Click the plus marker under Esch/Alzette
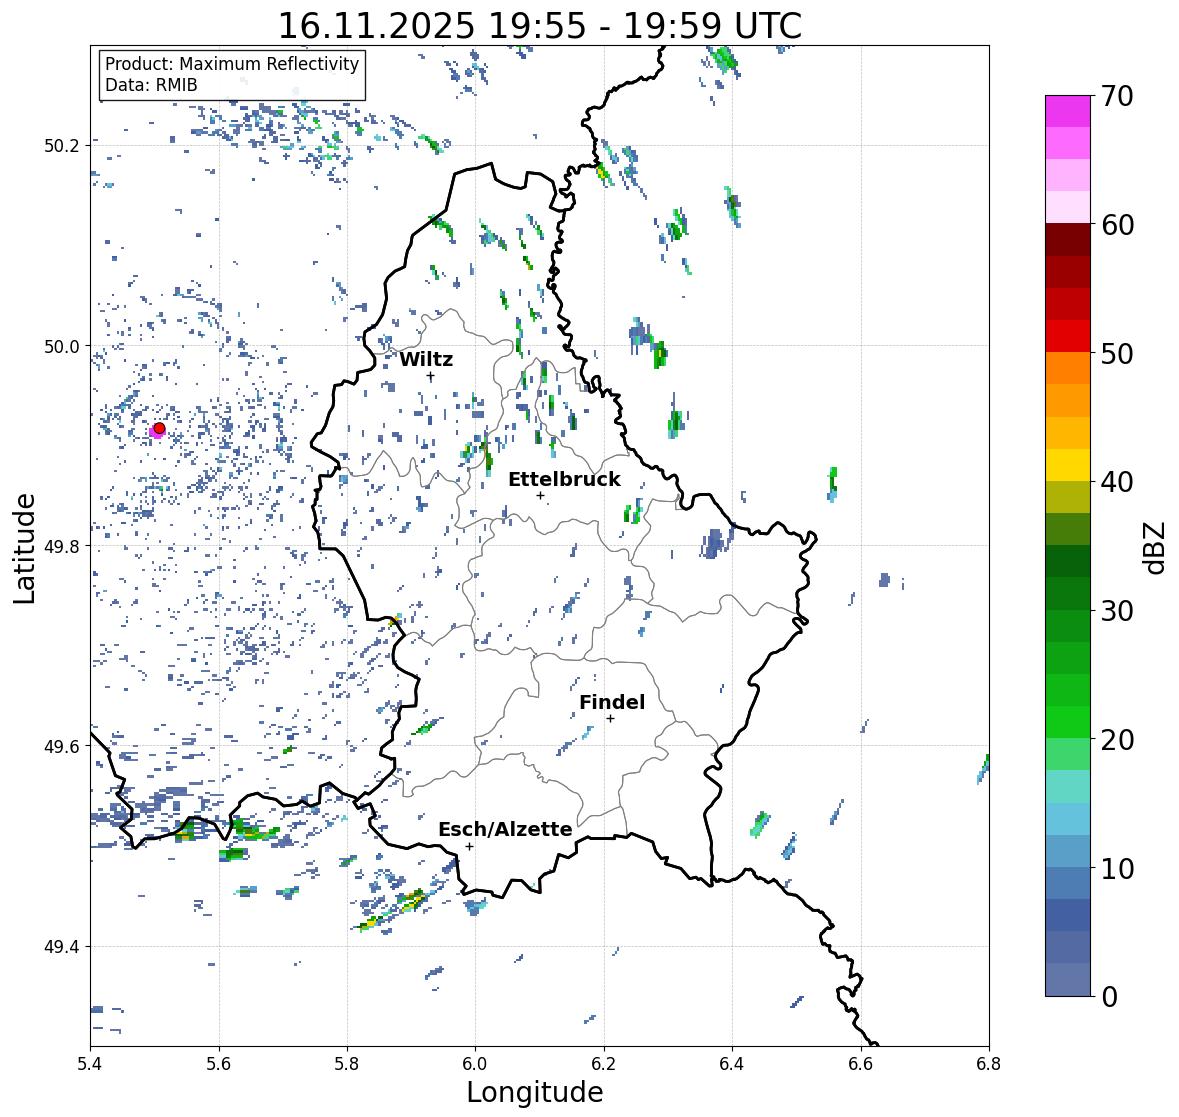Viewport: 1179px width, 1117px height. click(x=469, y=846)
